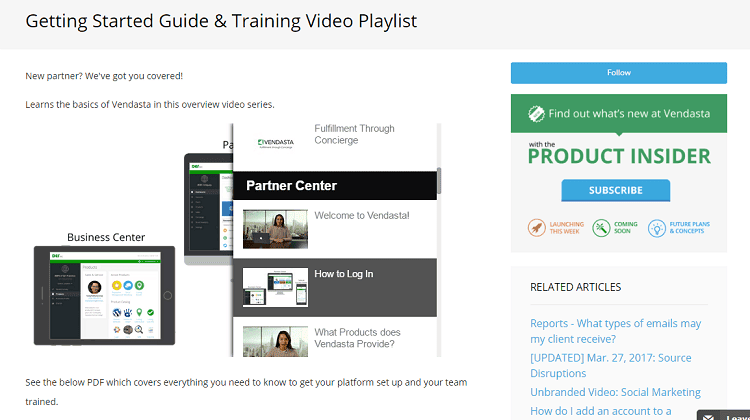Click the Find out what's new at Vendasta banner
Screen dimensions: 750x420
point(618,113)
